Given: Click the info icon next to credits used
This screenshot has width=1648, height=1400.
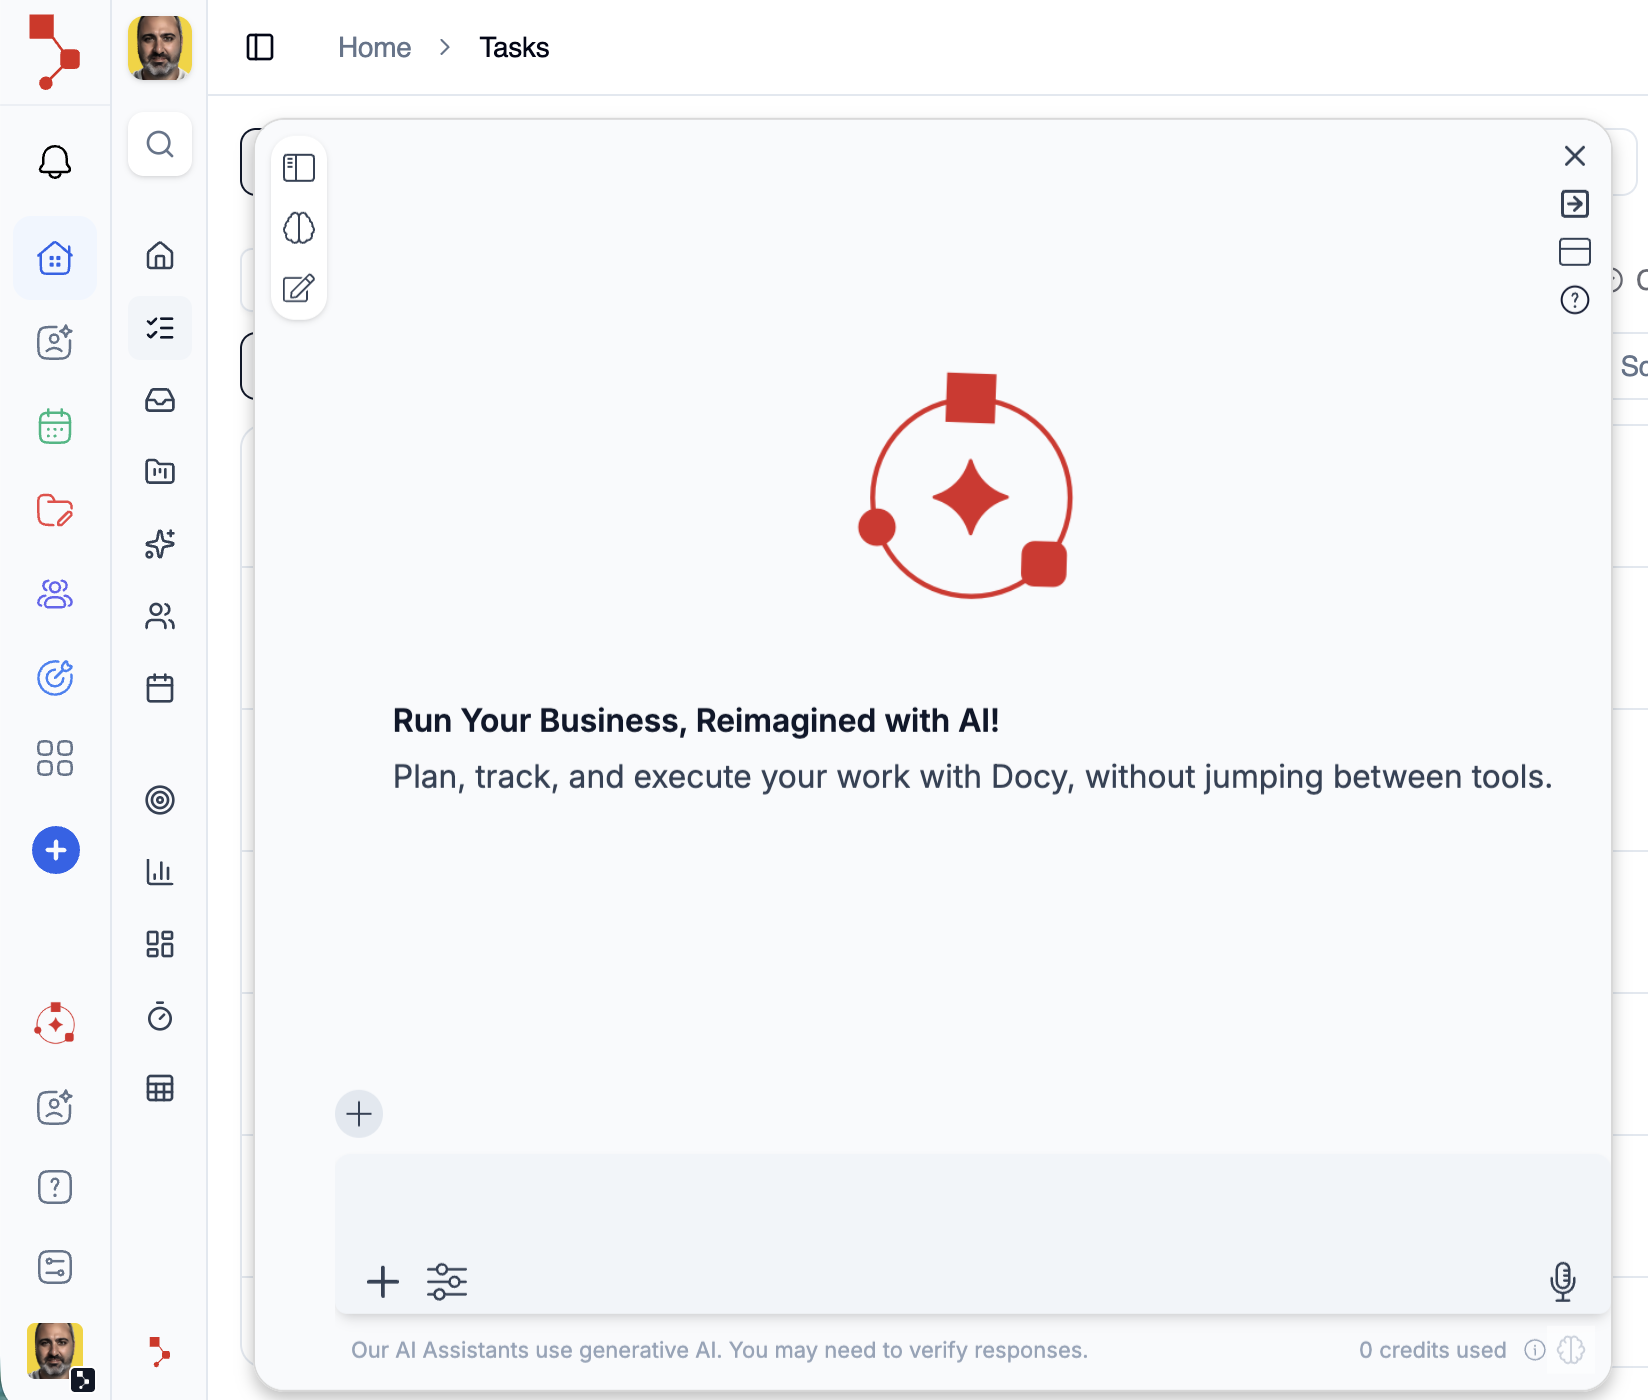Looking at the screenshot, I should pos(1535,1350).
